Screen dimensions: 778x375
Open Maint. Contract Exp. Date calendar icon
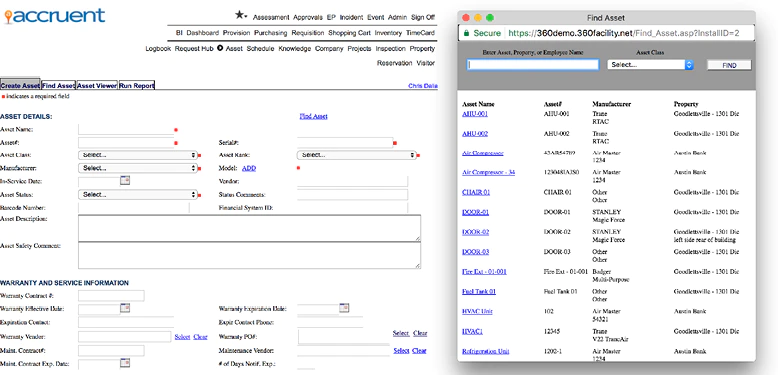tap(125, 364)
